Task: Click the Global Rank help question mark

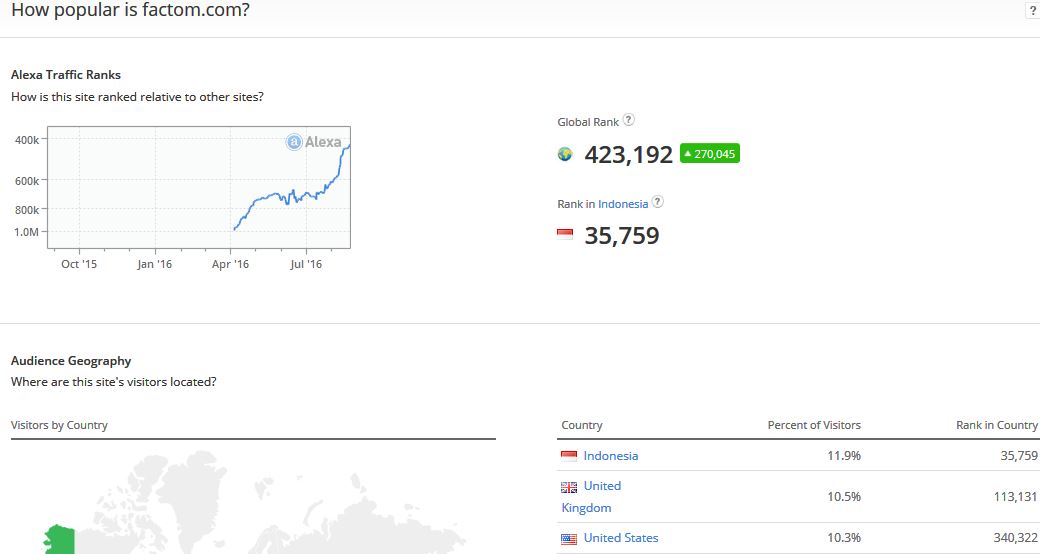Action: [628, 120]
